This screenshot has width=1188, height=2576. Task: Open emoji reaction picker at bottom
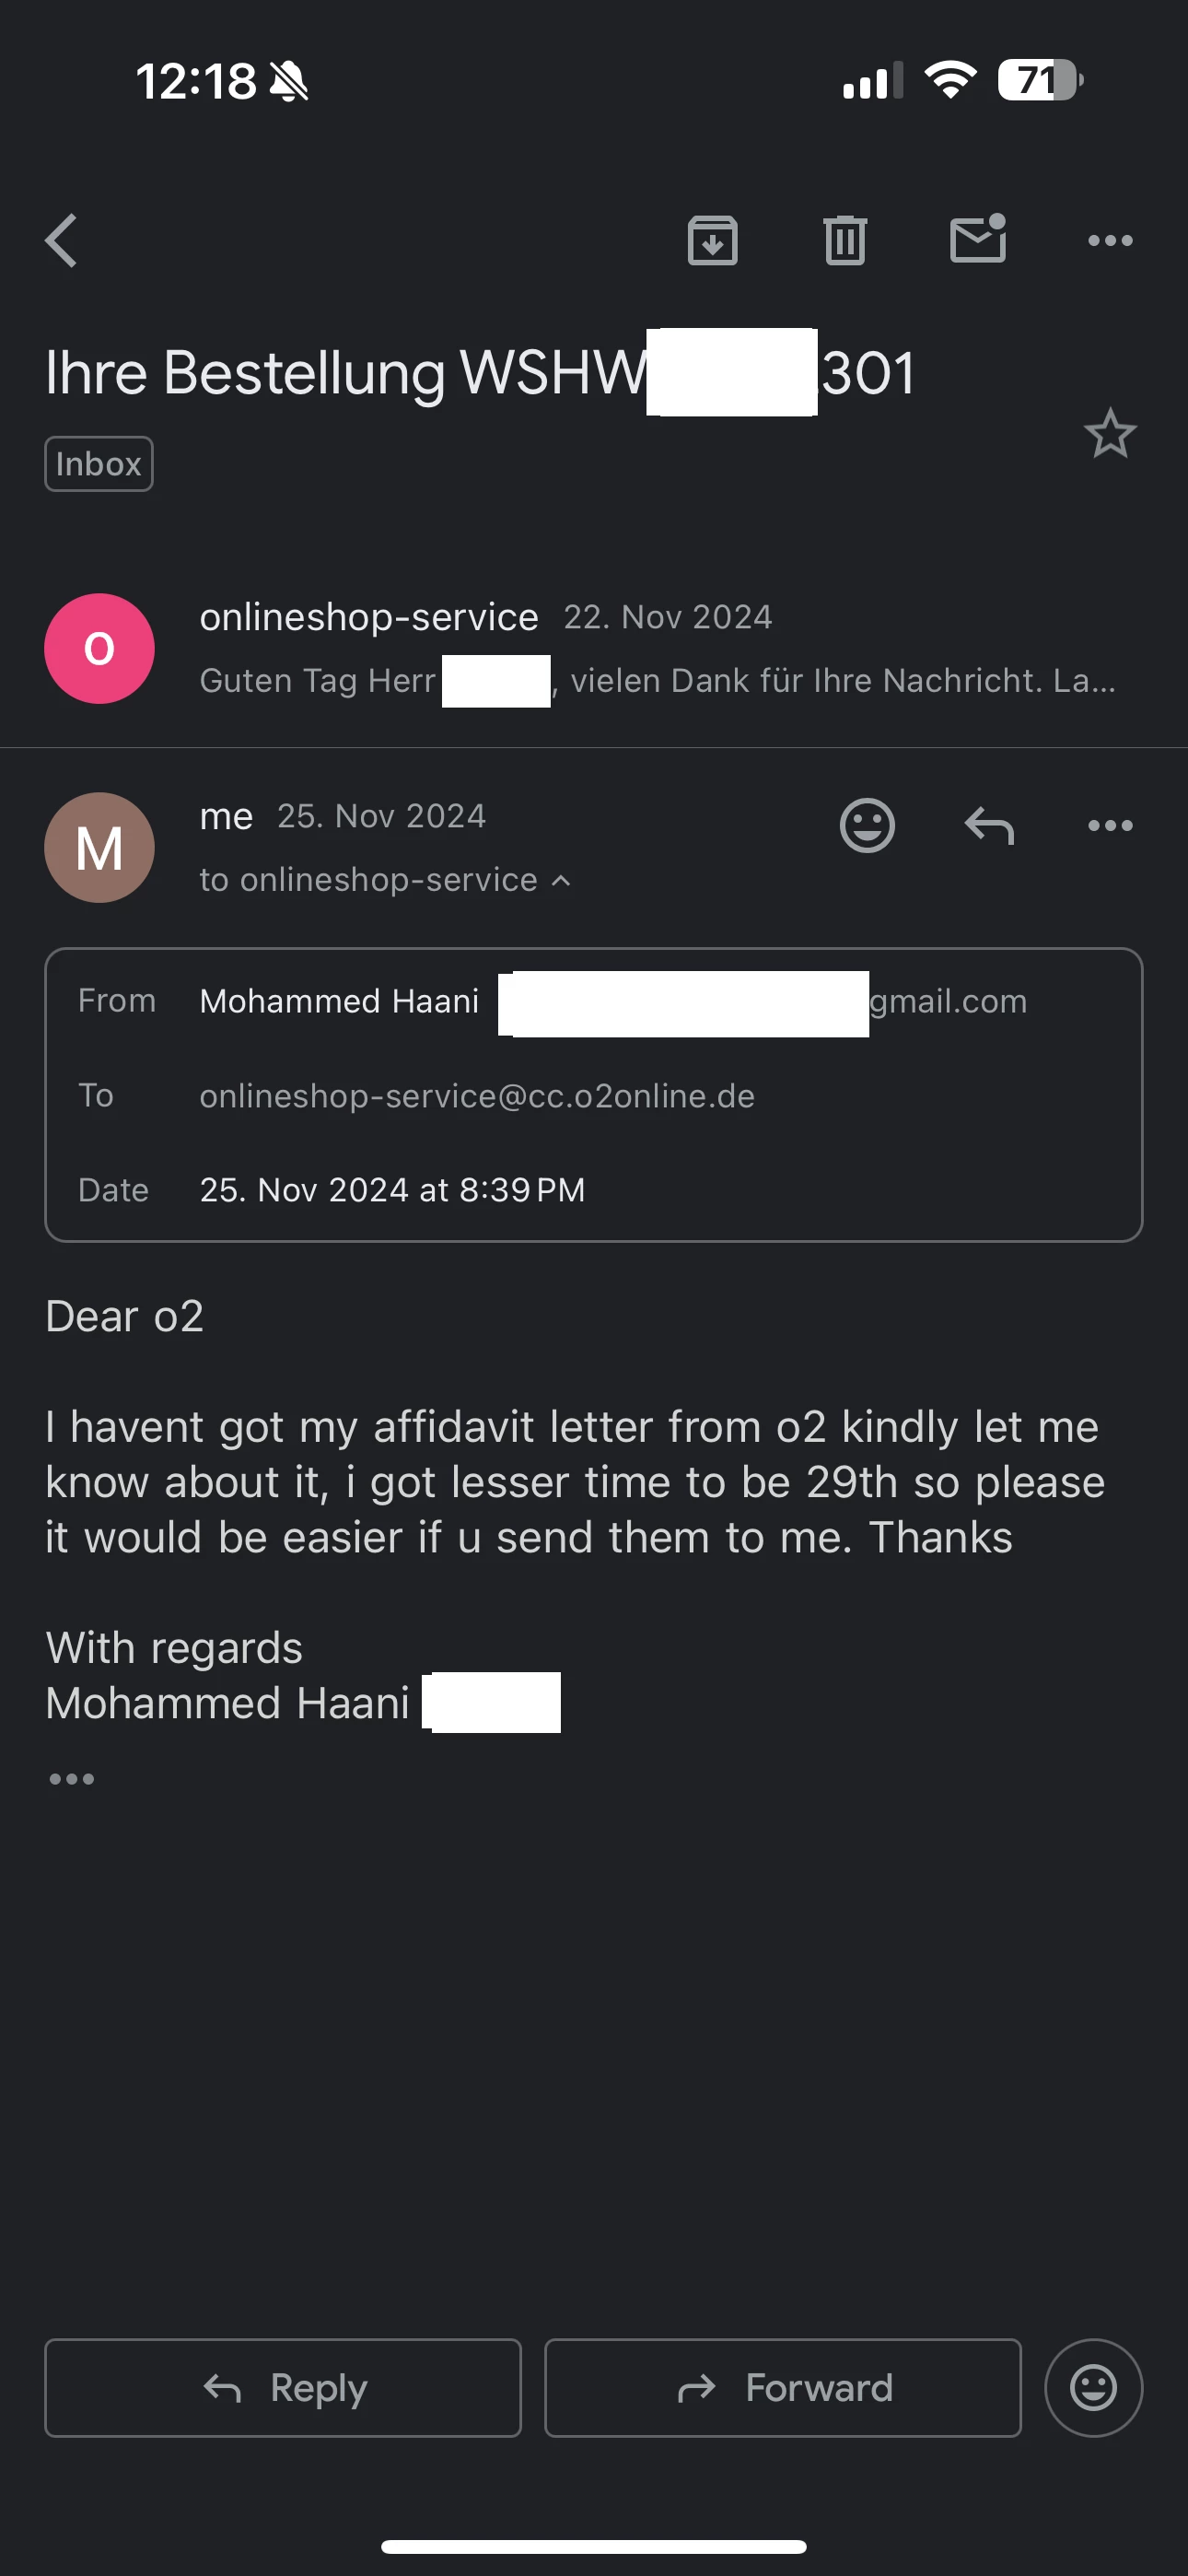[x=1093, y=2388]
